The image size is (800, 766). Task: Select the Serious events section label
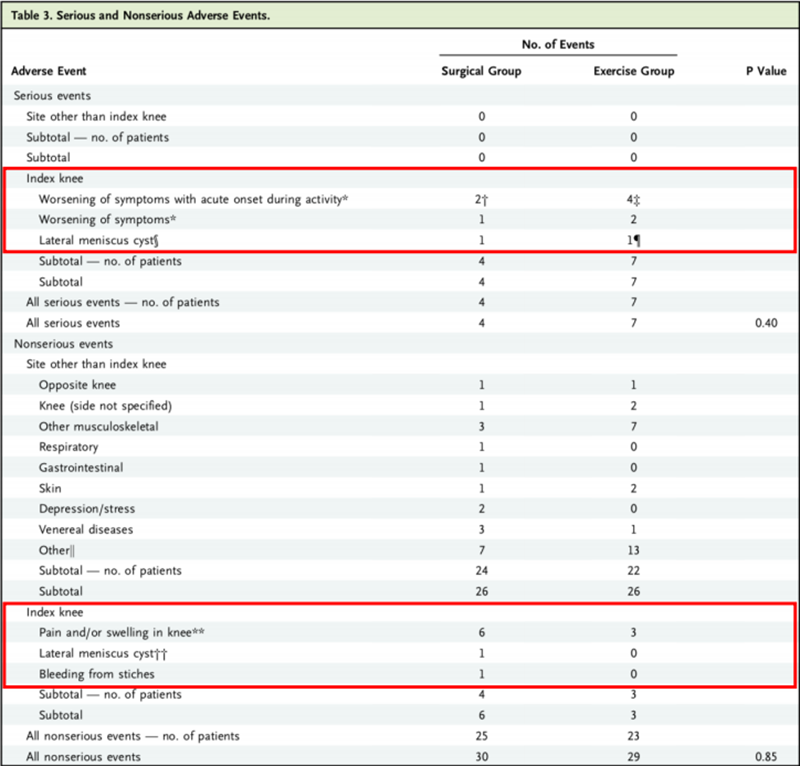(53, 94)
